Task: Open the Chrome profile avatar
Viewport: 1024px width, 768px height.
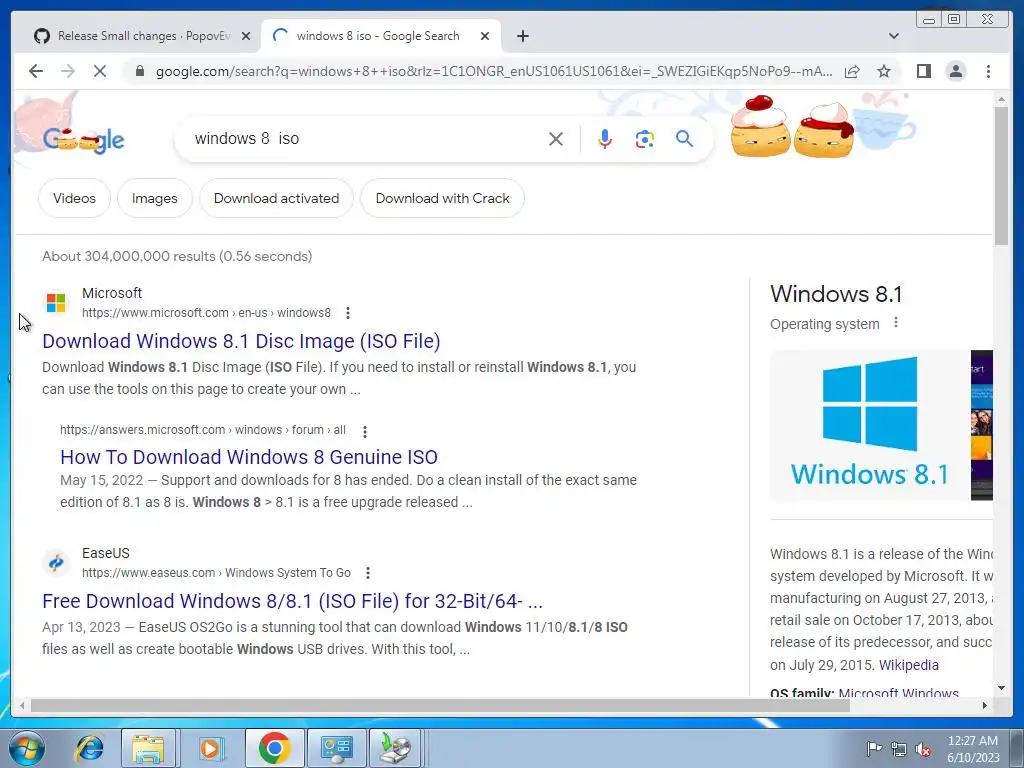Action: (x=955, y=71)
